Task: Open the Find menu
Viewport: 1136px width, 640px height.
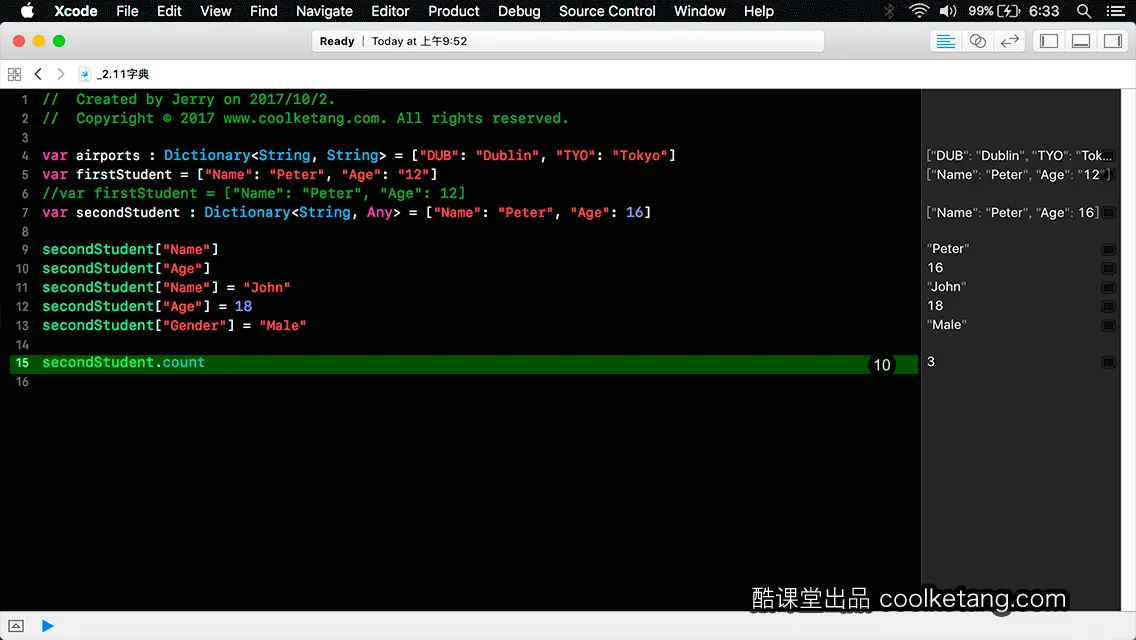Action: [x=263, y=11]
